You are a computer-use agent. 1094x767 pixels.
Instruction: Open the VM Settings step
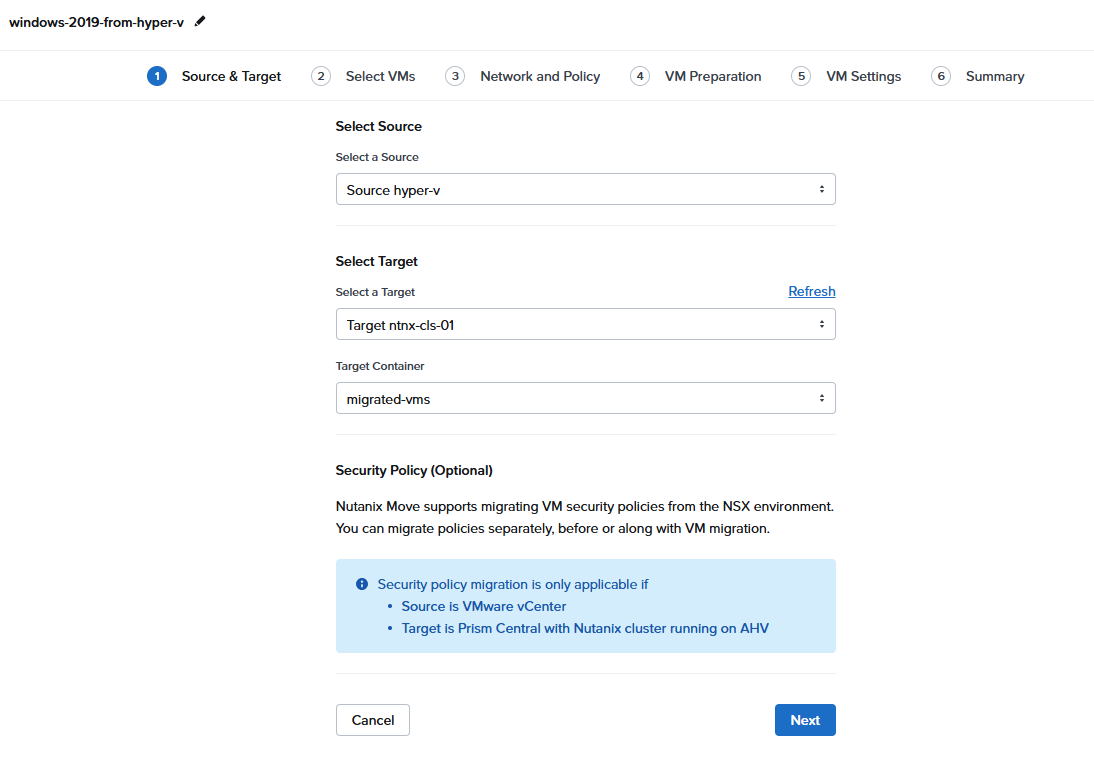[x=863, y=76]
